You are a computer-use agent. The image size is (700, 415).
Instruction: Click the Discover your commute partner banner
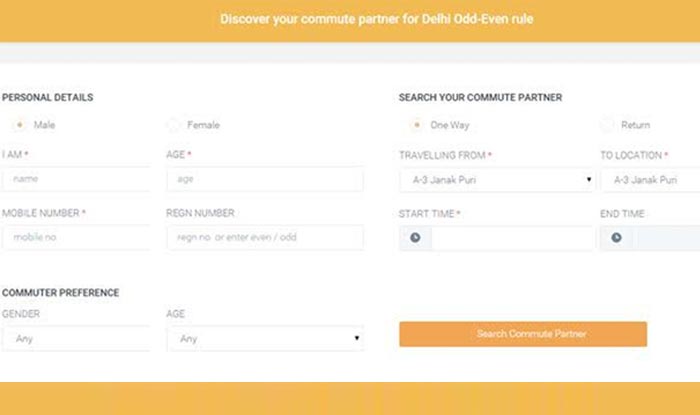click(x=377, y=19)
